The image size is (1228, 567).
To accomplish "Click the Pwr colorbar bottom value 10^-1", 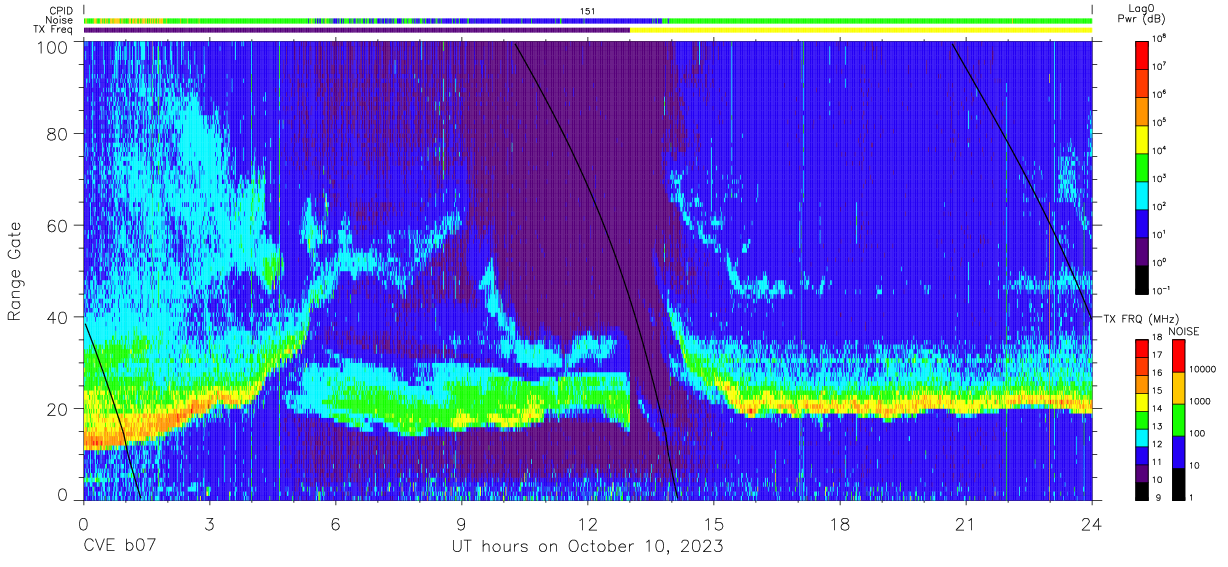I will coord(1161,290).
